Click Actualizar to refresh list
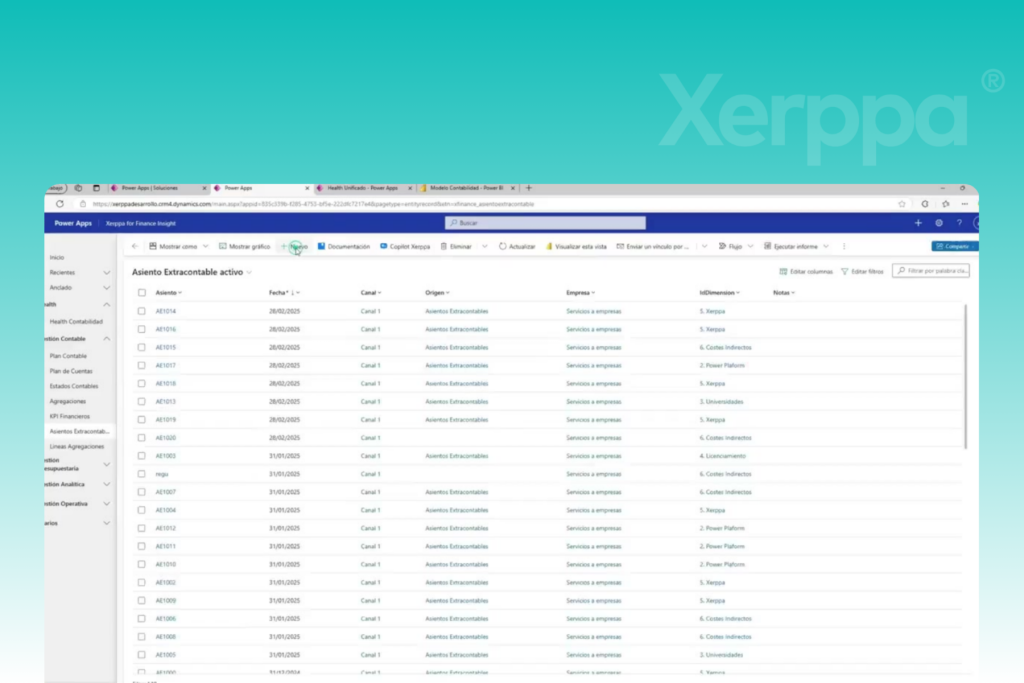The height and width of the screenshot is (683, 1024). [517, 246]
